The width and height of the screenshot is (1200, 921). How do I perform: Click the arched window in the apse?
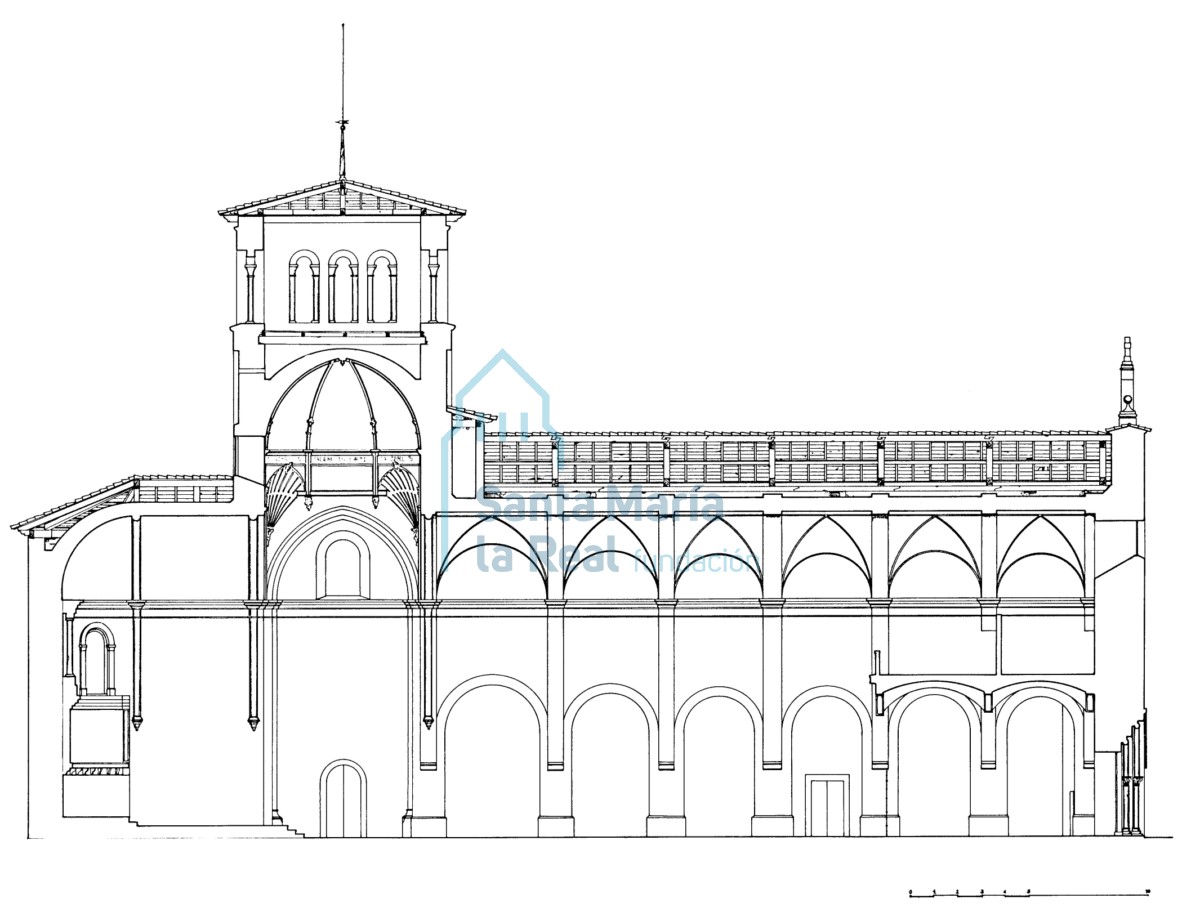pos(97,660)
